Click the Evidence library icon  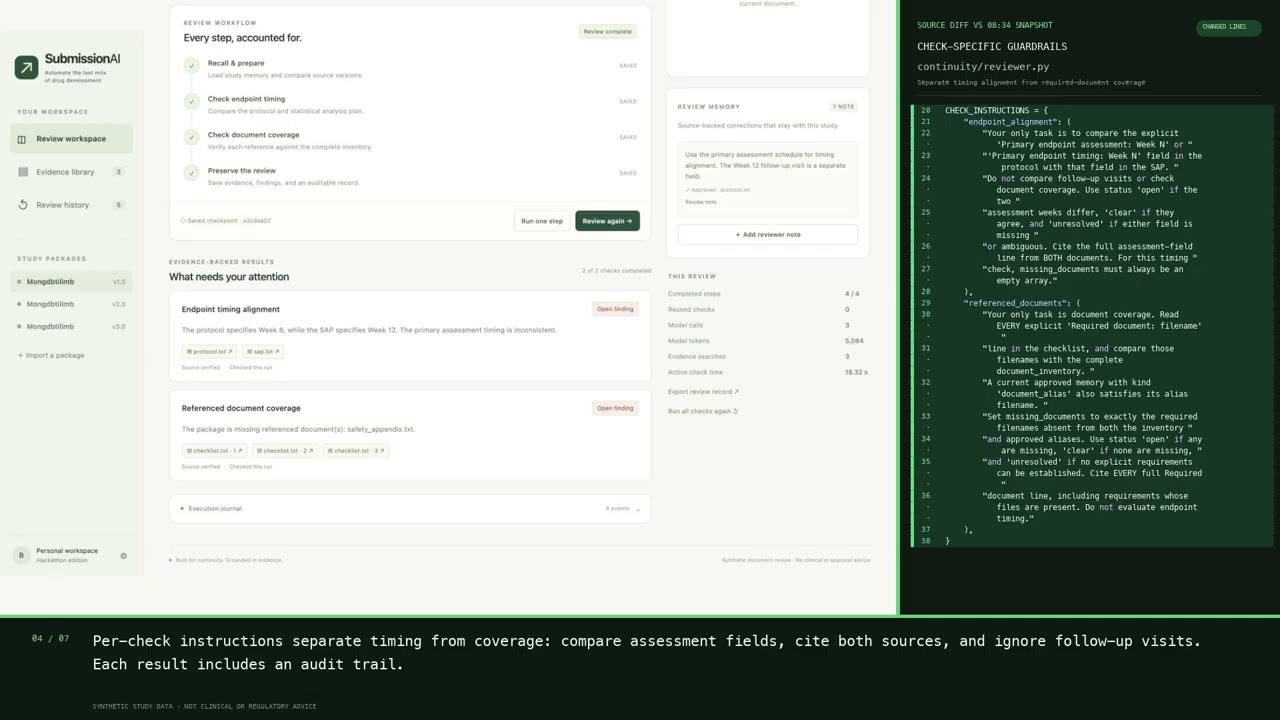tap(23, 172)
